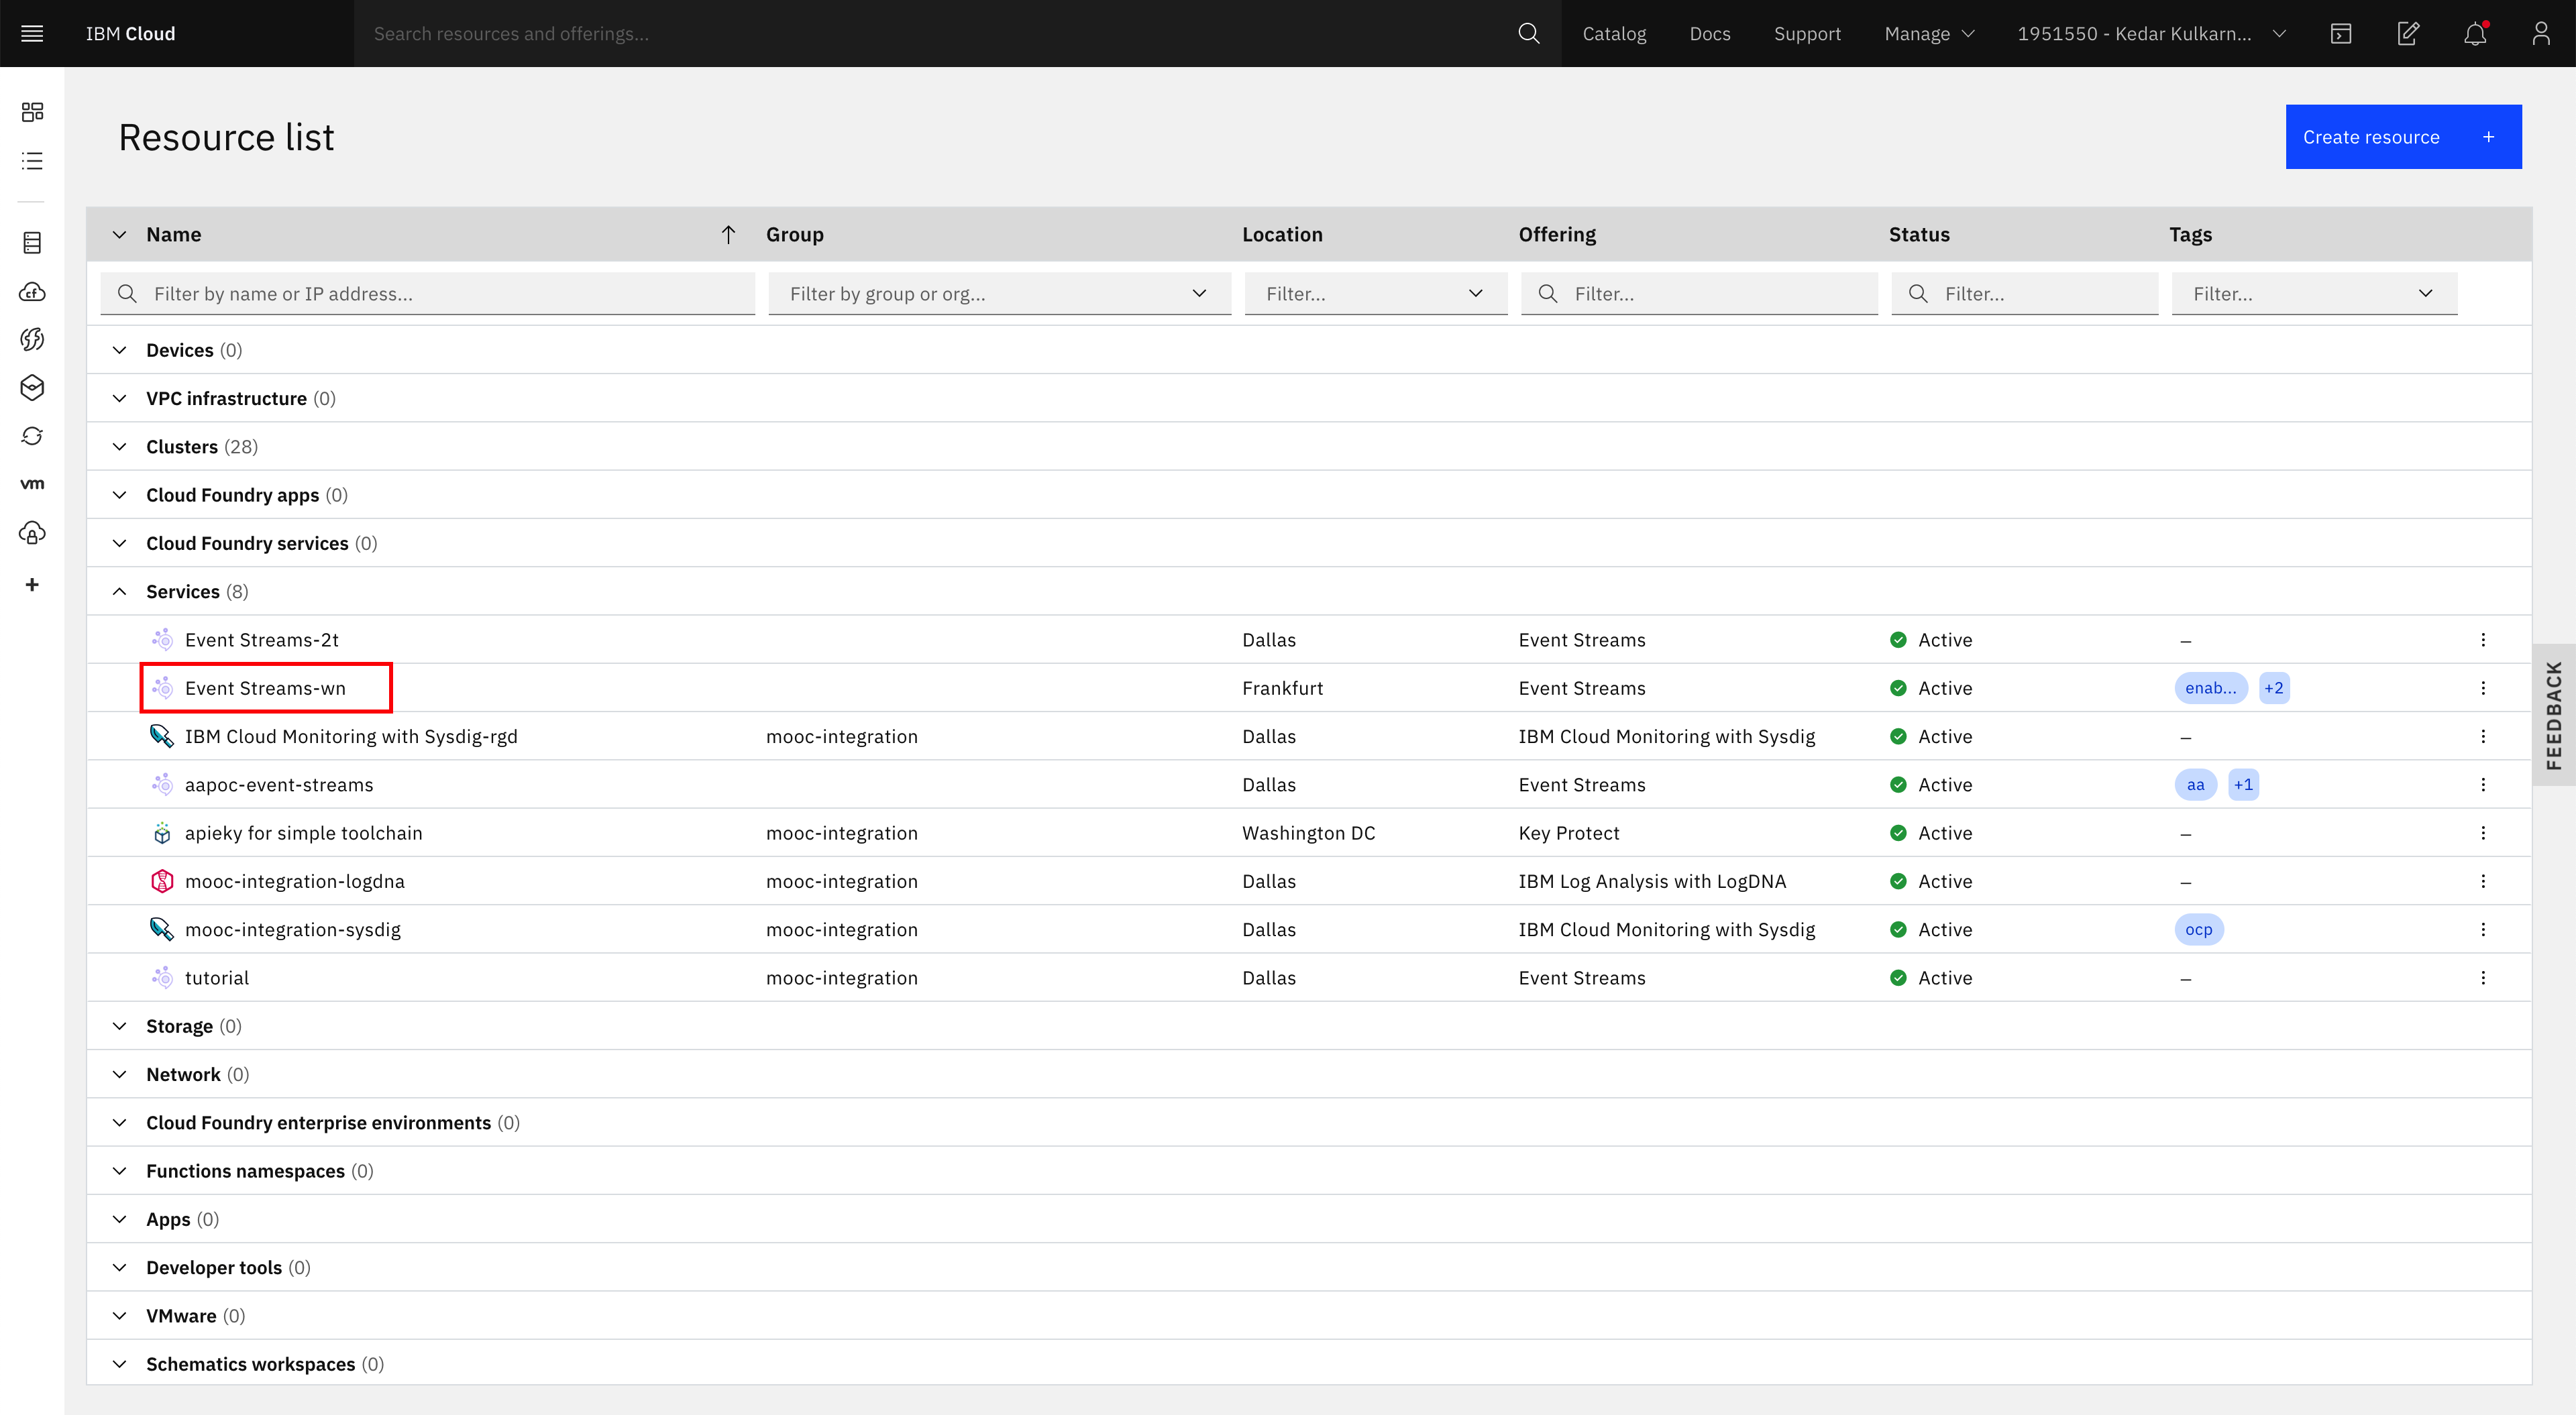
Task: Click the notifications bell icon
Action: (2474, 33)
